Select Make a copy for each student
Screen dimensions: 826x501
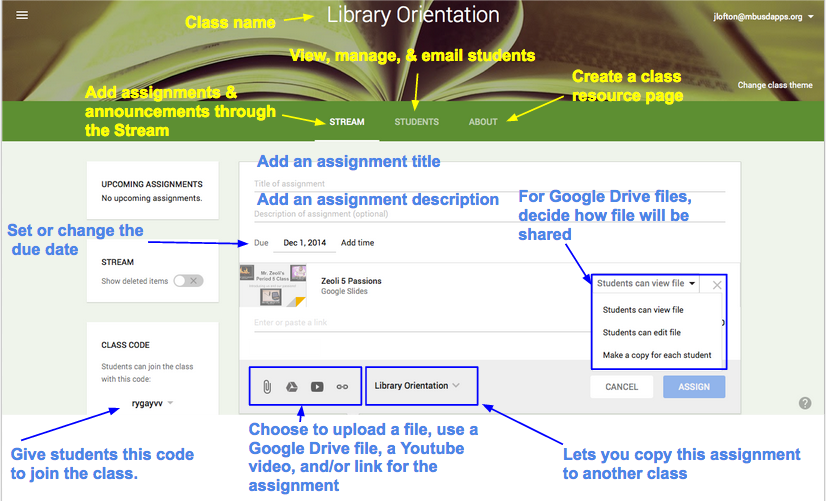click(657, 355)
